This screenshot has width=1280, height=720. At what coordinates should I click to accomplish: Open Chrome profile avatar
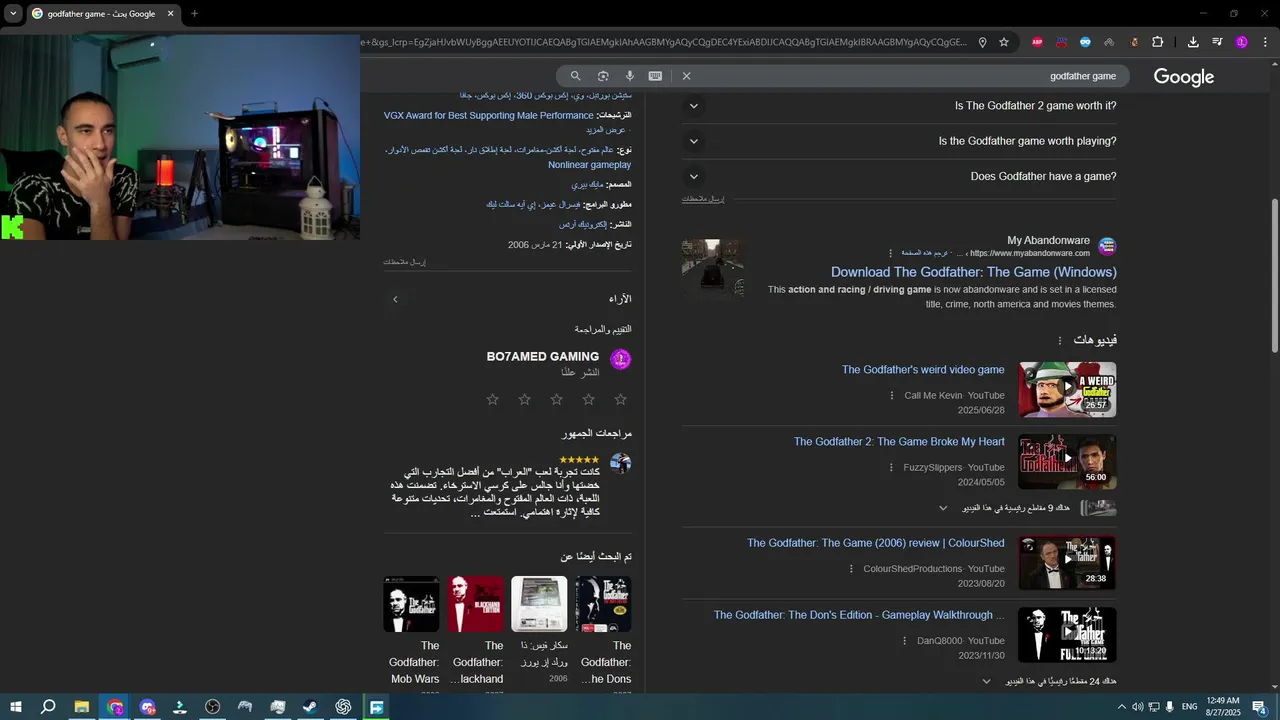[1242, 42]
